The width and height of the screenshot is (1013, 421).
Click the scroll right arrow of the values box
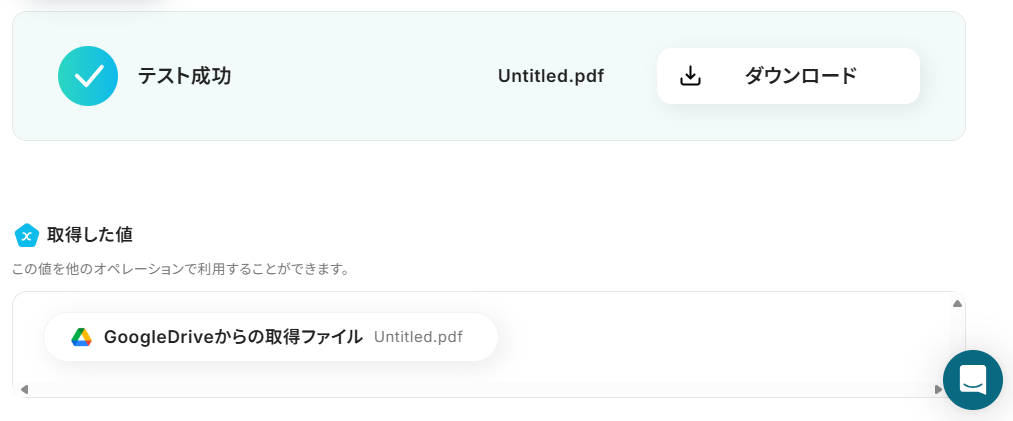click(x=938, y=389)
